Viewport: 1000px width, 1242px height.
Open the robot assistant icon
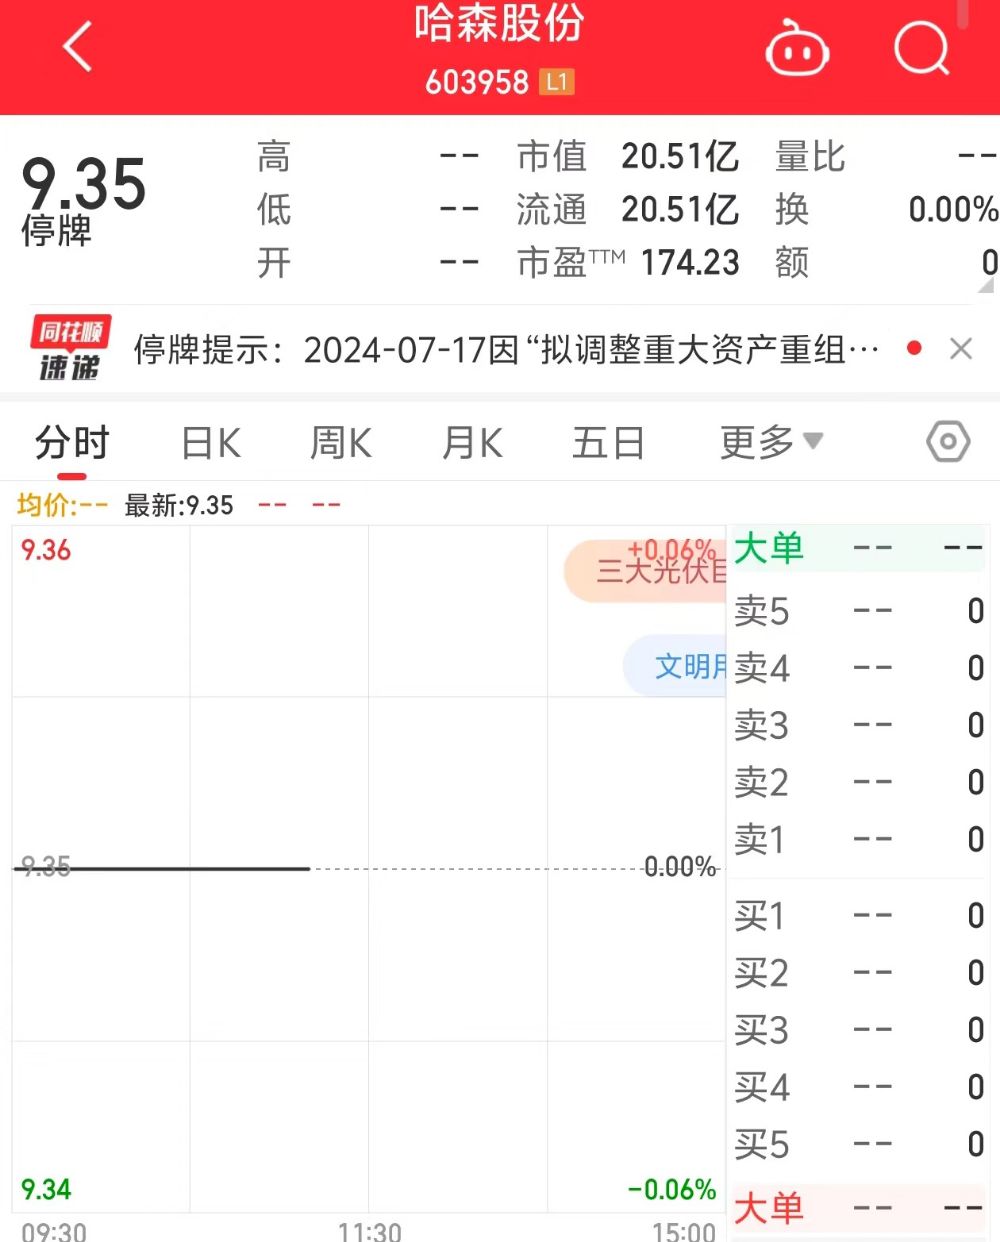click(797, 48)
